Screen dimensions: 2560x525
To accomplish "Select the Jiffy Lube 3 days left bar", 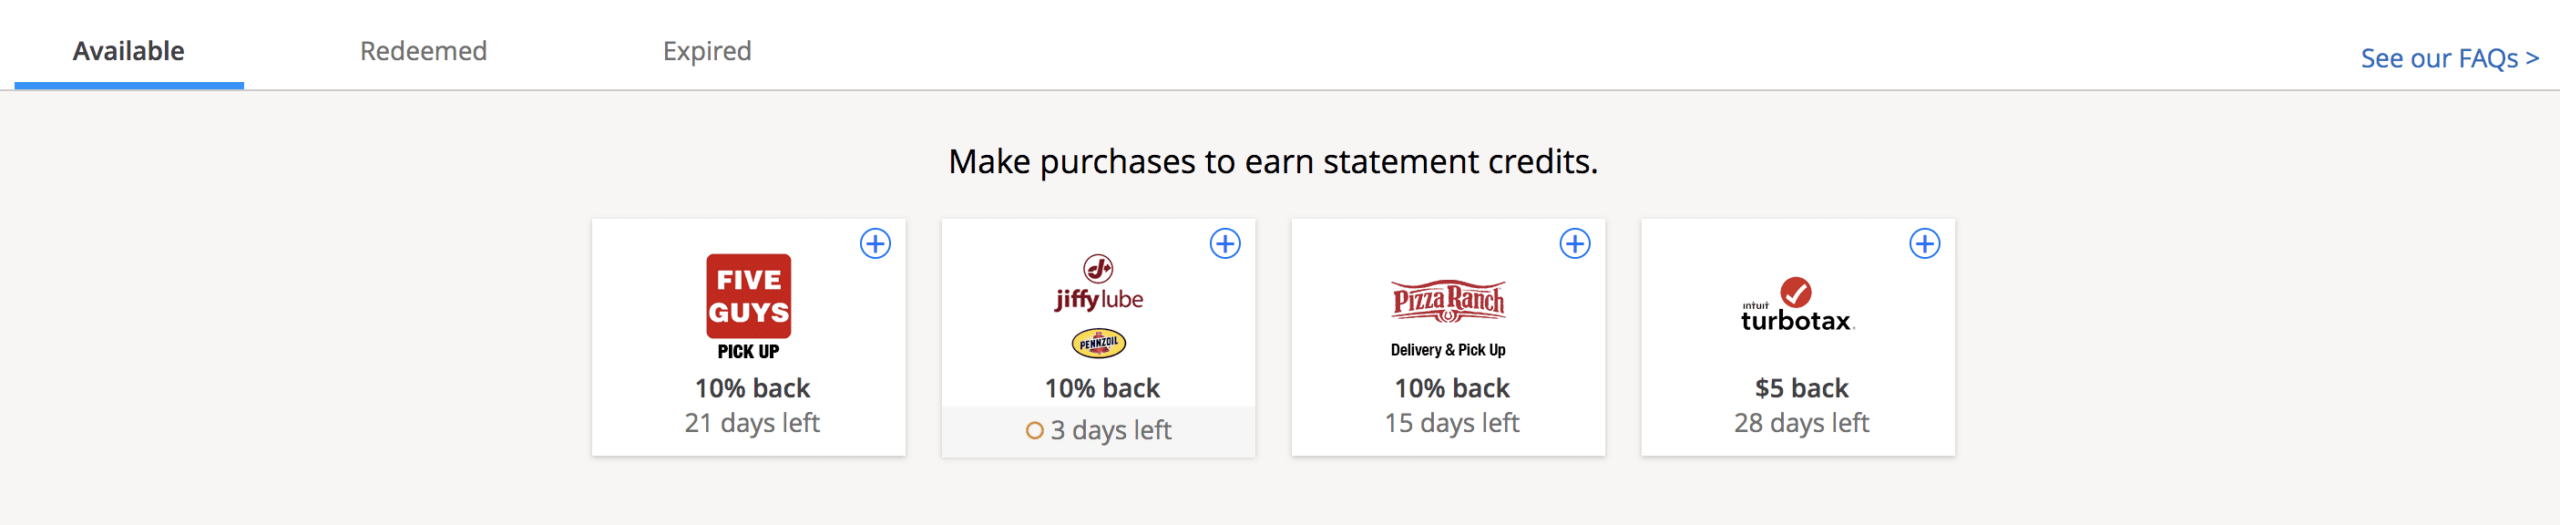I will tap(1099, 431).
